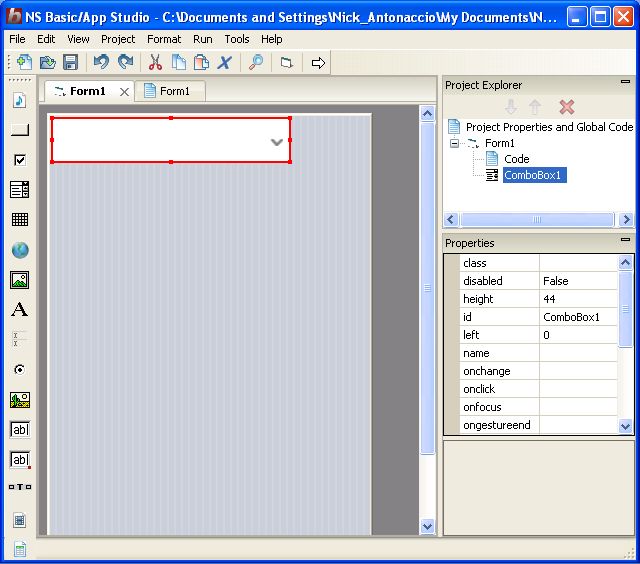This screenshot has height=564, width=640.
Task: Click the Properties list scroll up arrow
Action: [625, 262]
